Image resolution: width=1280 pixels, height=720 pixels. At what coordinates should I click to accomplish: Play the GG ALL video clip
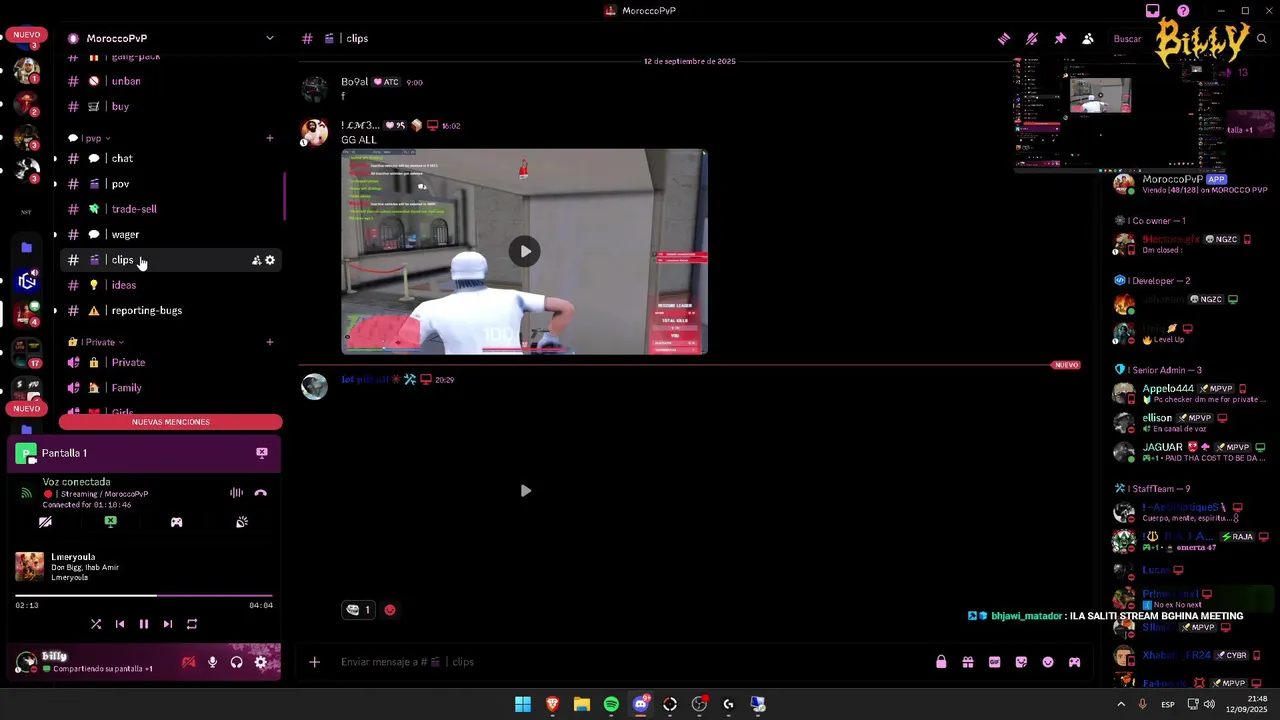click(525, 252)
